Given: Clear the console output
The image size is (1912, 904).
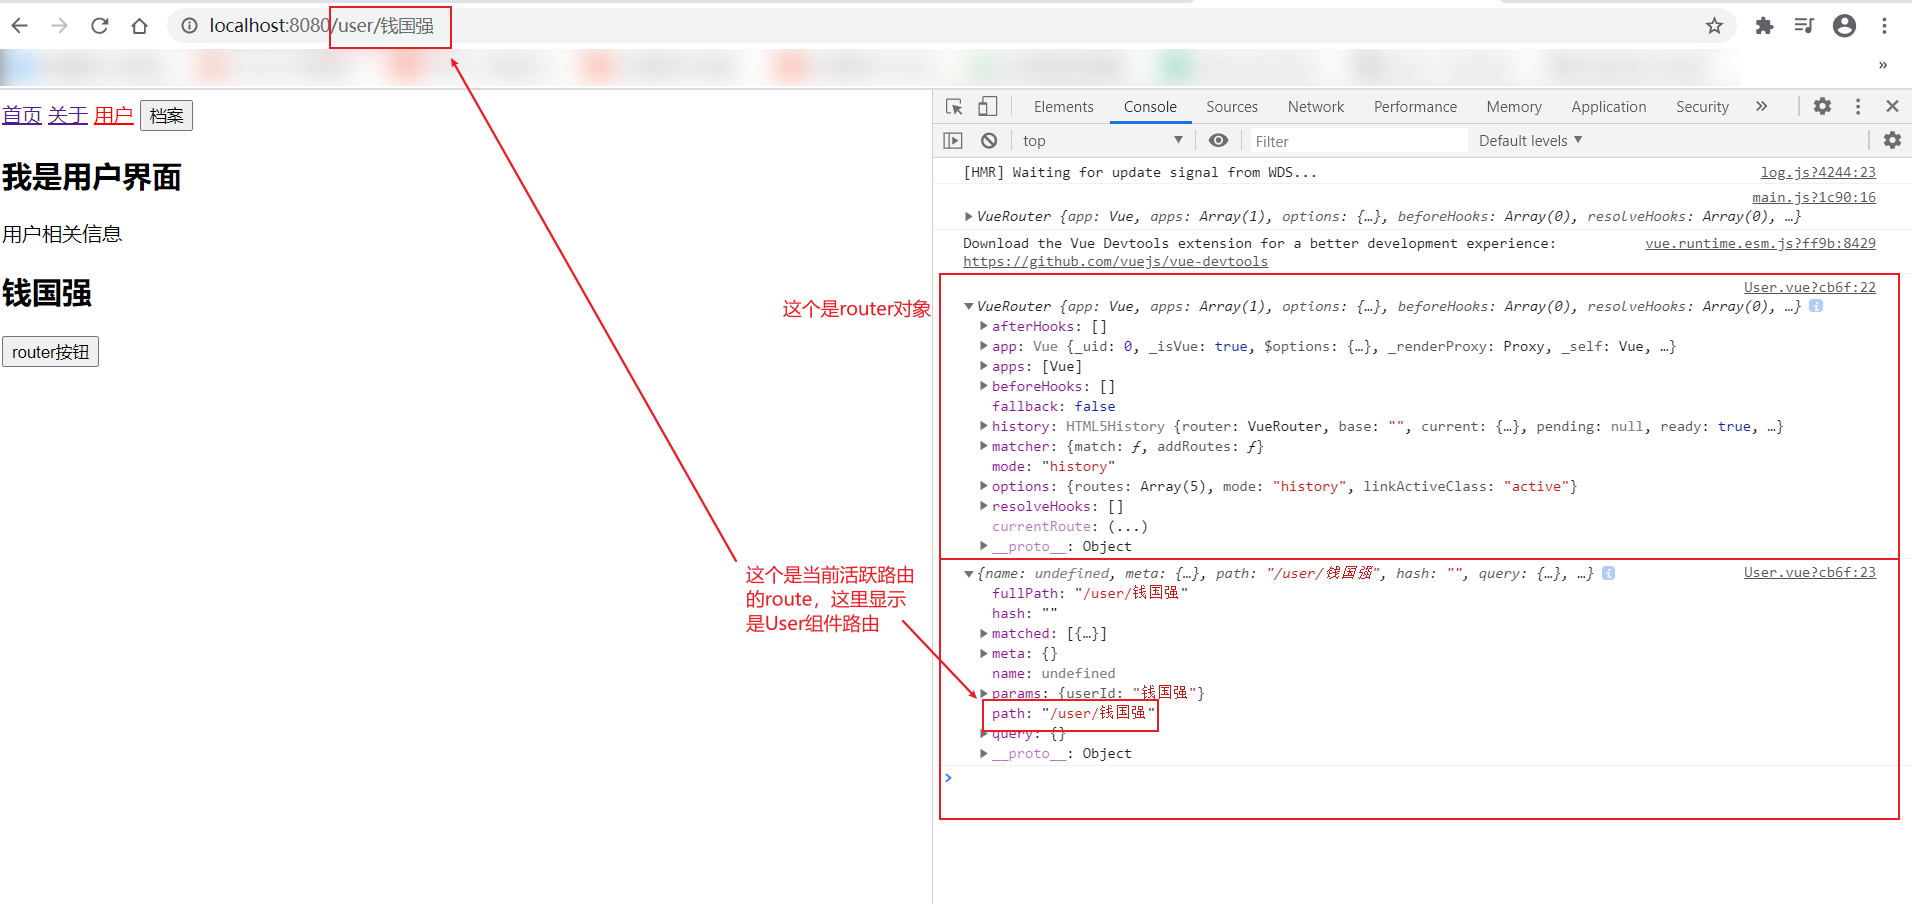Looking at the screenshot, I should coord(989,141).
